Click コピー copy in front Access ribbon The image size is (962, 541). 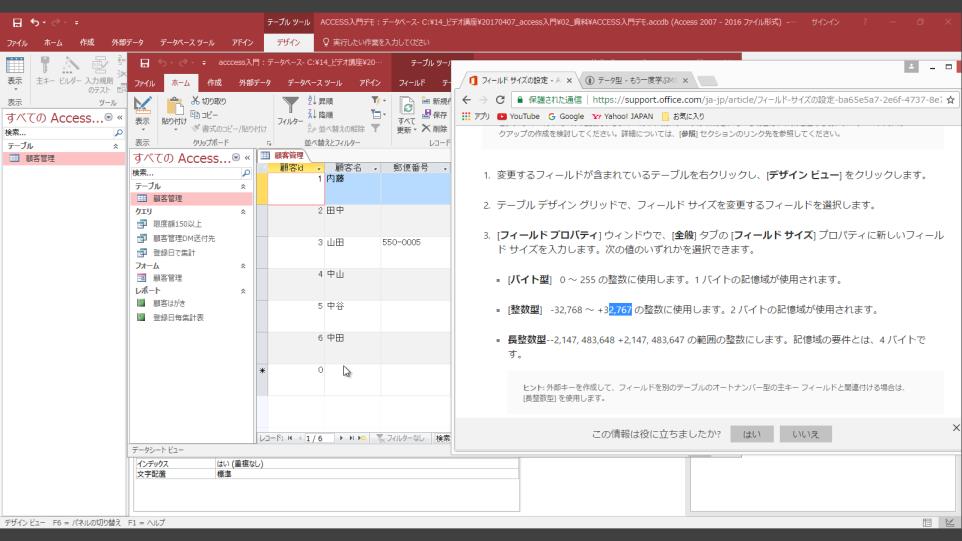[204, 115]
